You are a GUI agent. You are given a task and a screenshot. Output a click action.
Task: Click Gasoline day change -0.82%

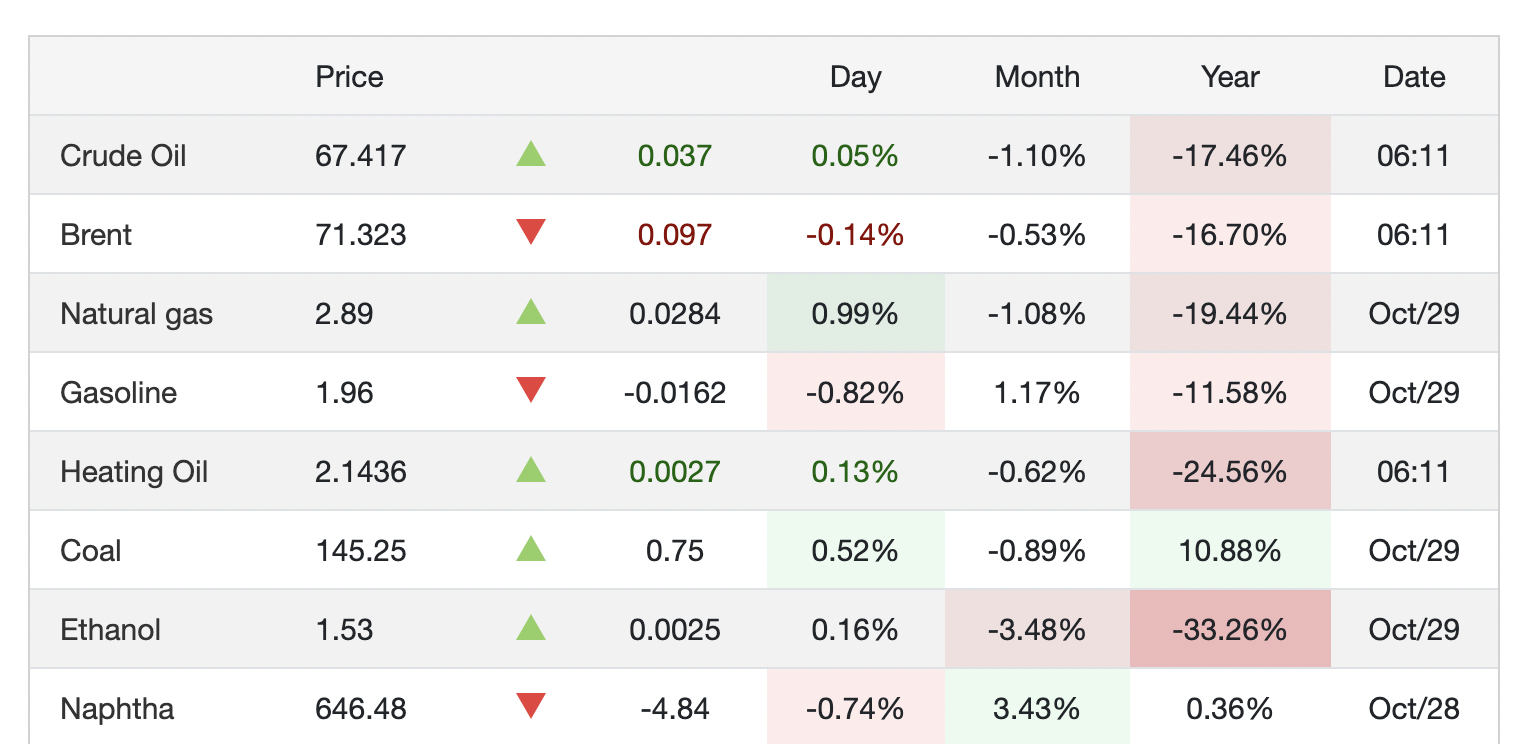tap(855, 393)
